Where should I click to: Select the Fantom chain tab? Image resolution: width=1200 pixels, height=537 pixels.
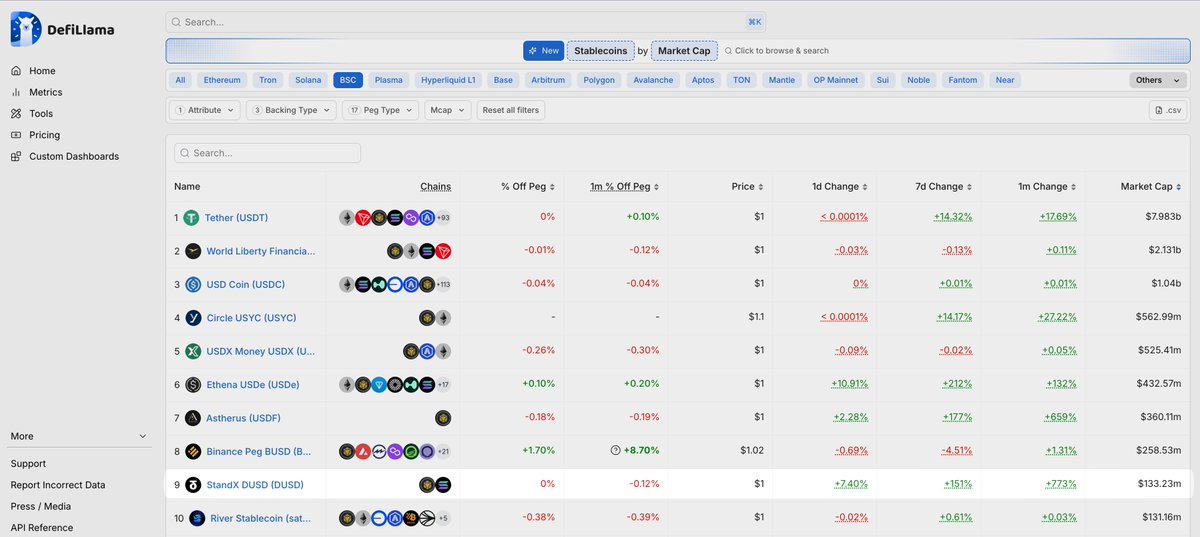click(963, 80)
